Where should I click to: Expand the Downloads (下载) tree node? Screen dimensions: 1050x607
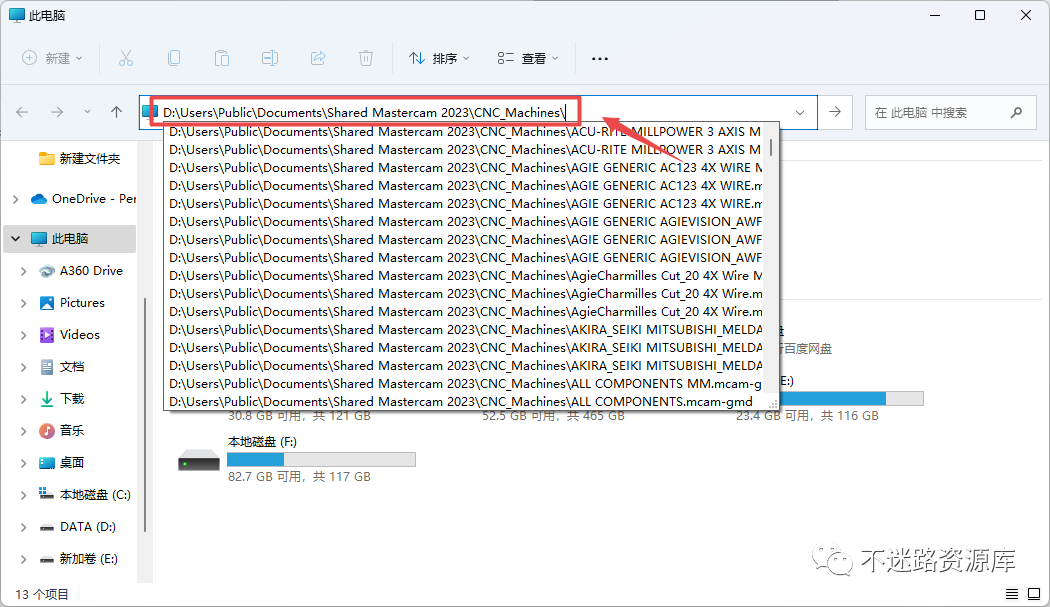point(23,399)
